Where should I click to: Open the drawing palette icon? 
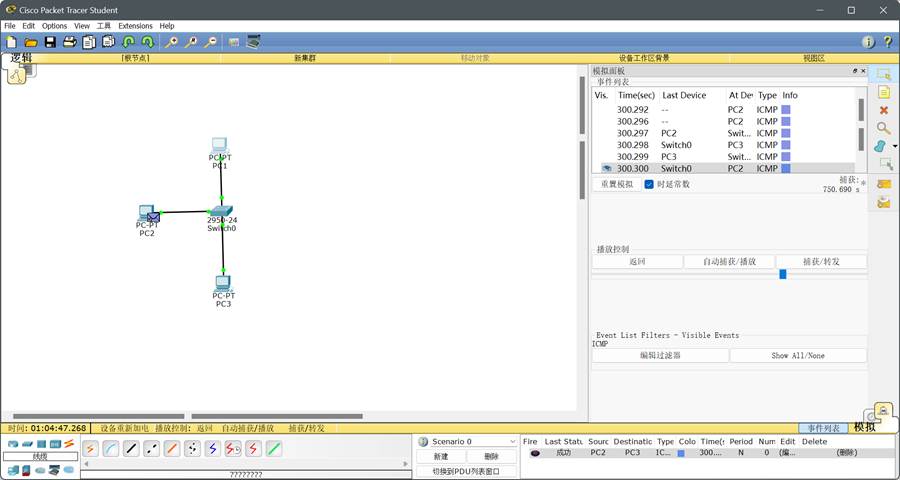(234, 42)
